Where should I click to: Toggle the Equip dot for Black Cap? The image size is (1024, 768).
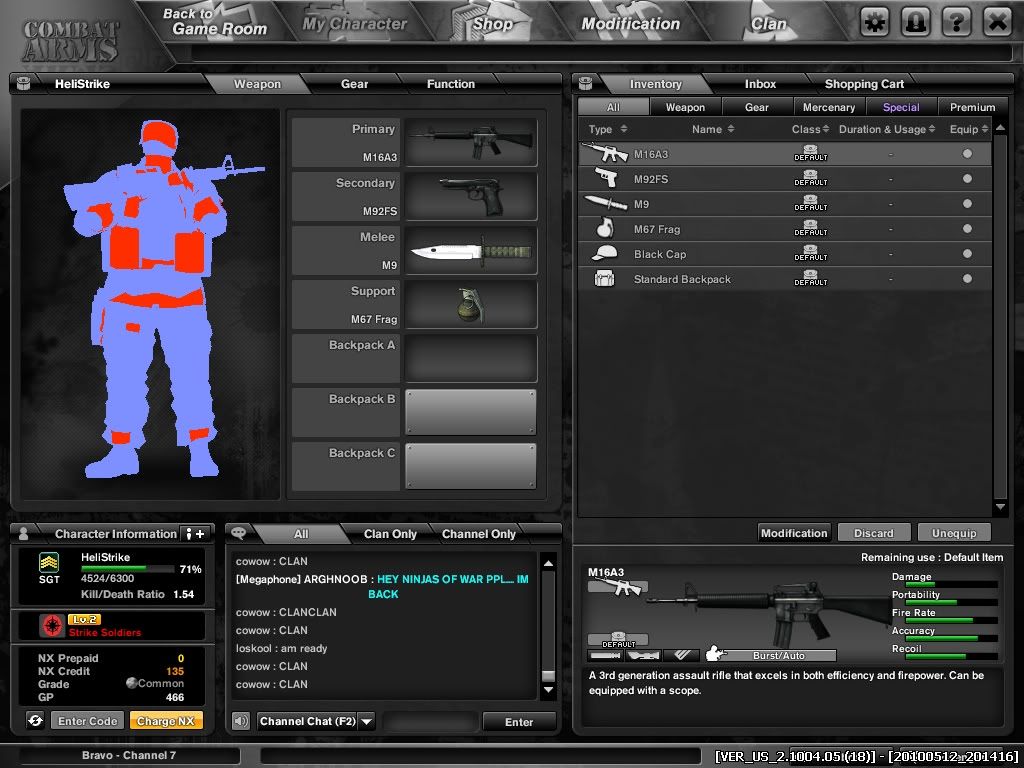[x=967, y=253]
